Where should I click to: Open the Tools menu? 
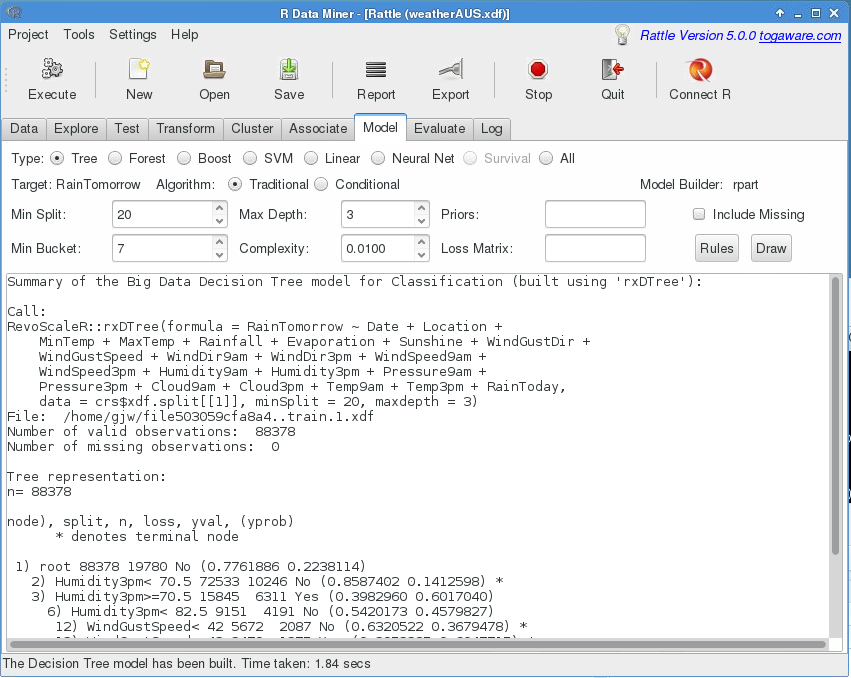(79, 34)
